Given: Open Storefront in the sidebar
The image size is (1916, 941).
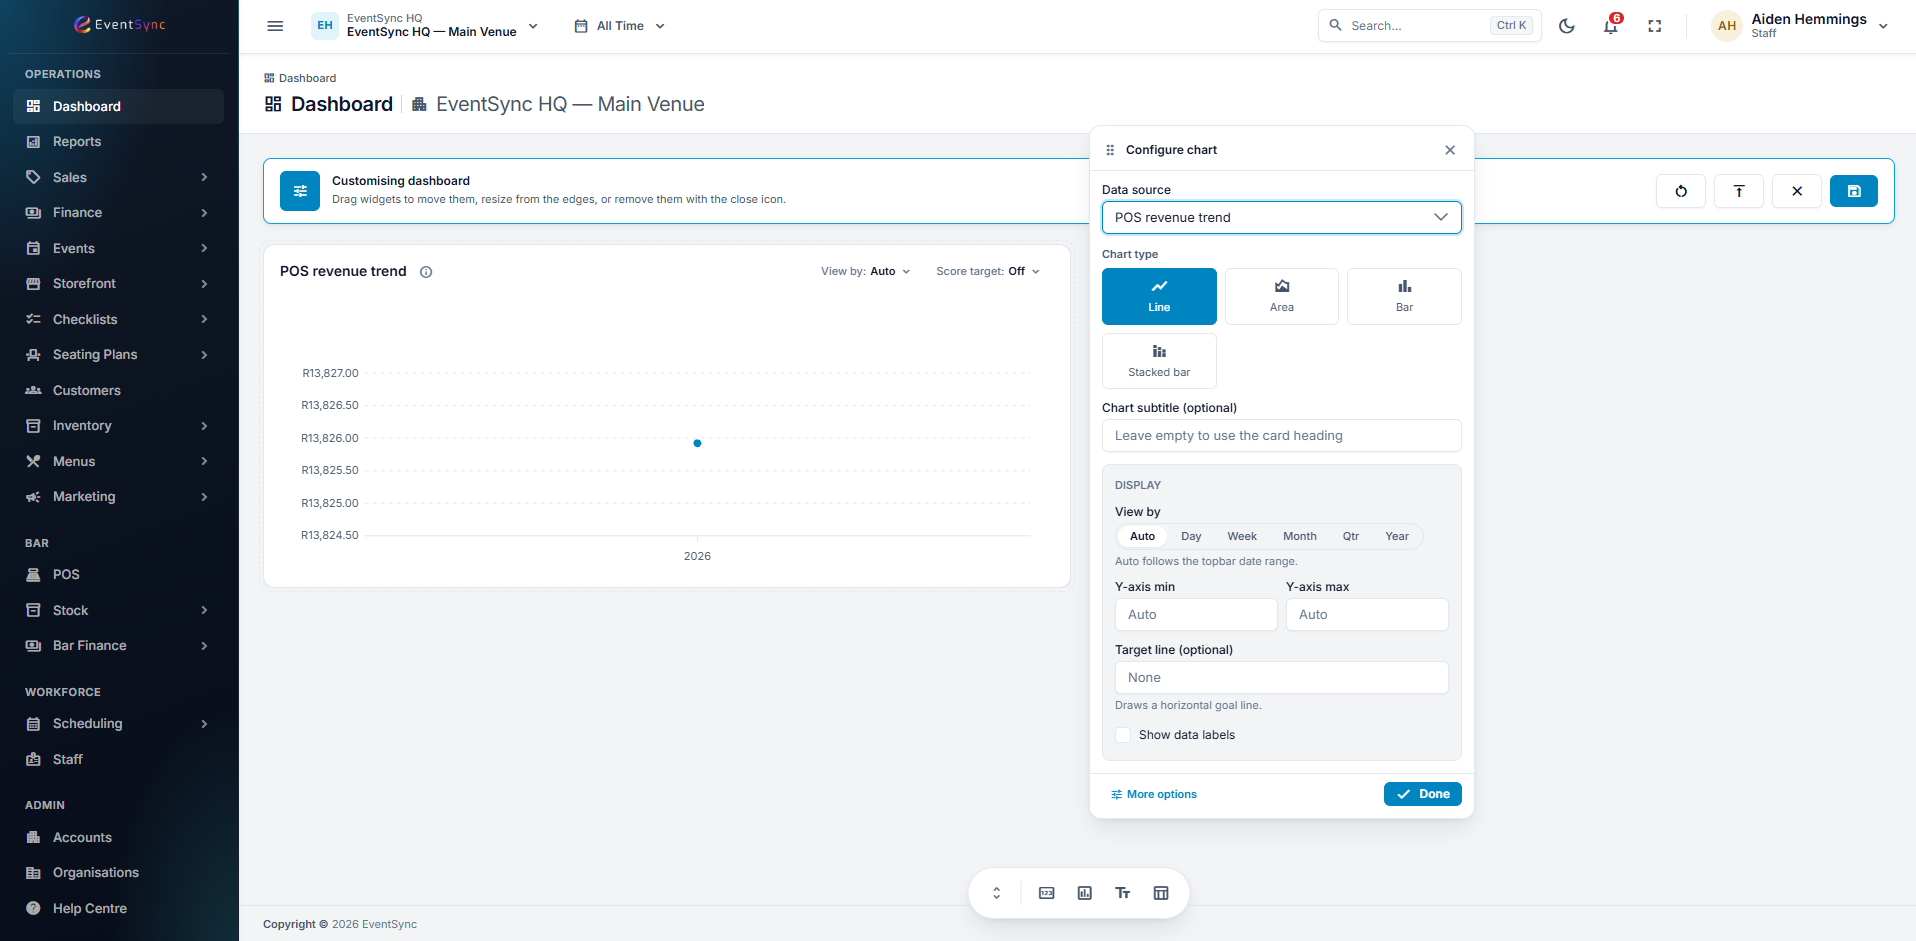Looking at the screenshot, I should click(x=118, y=284).
